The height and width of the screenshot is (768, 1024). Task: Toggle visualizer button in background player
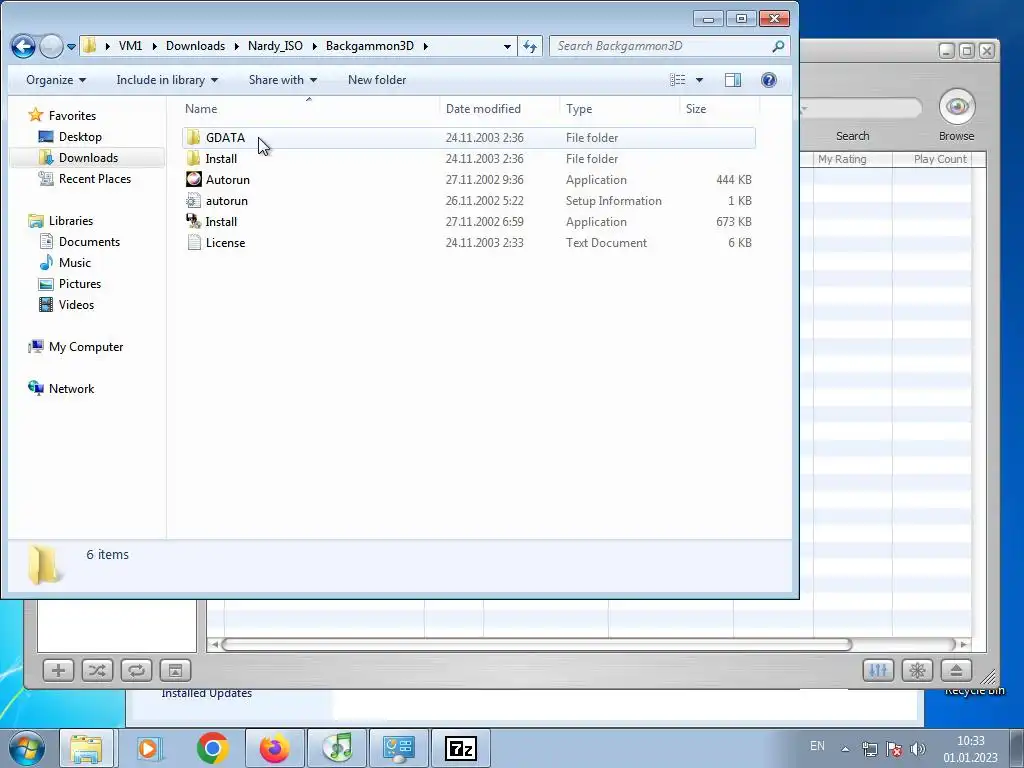(x=918, y=670)
